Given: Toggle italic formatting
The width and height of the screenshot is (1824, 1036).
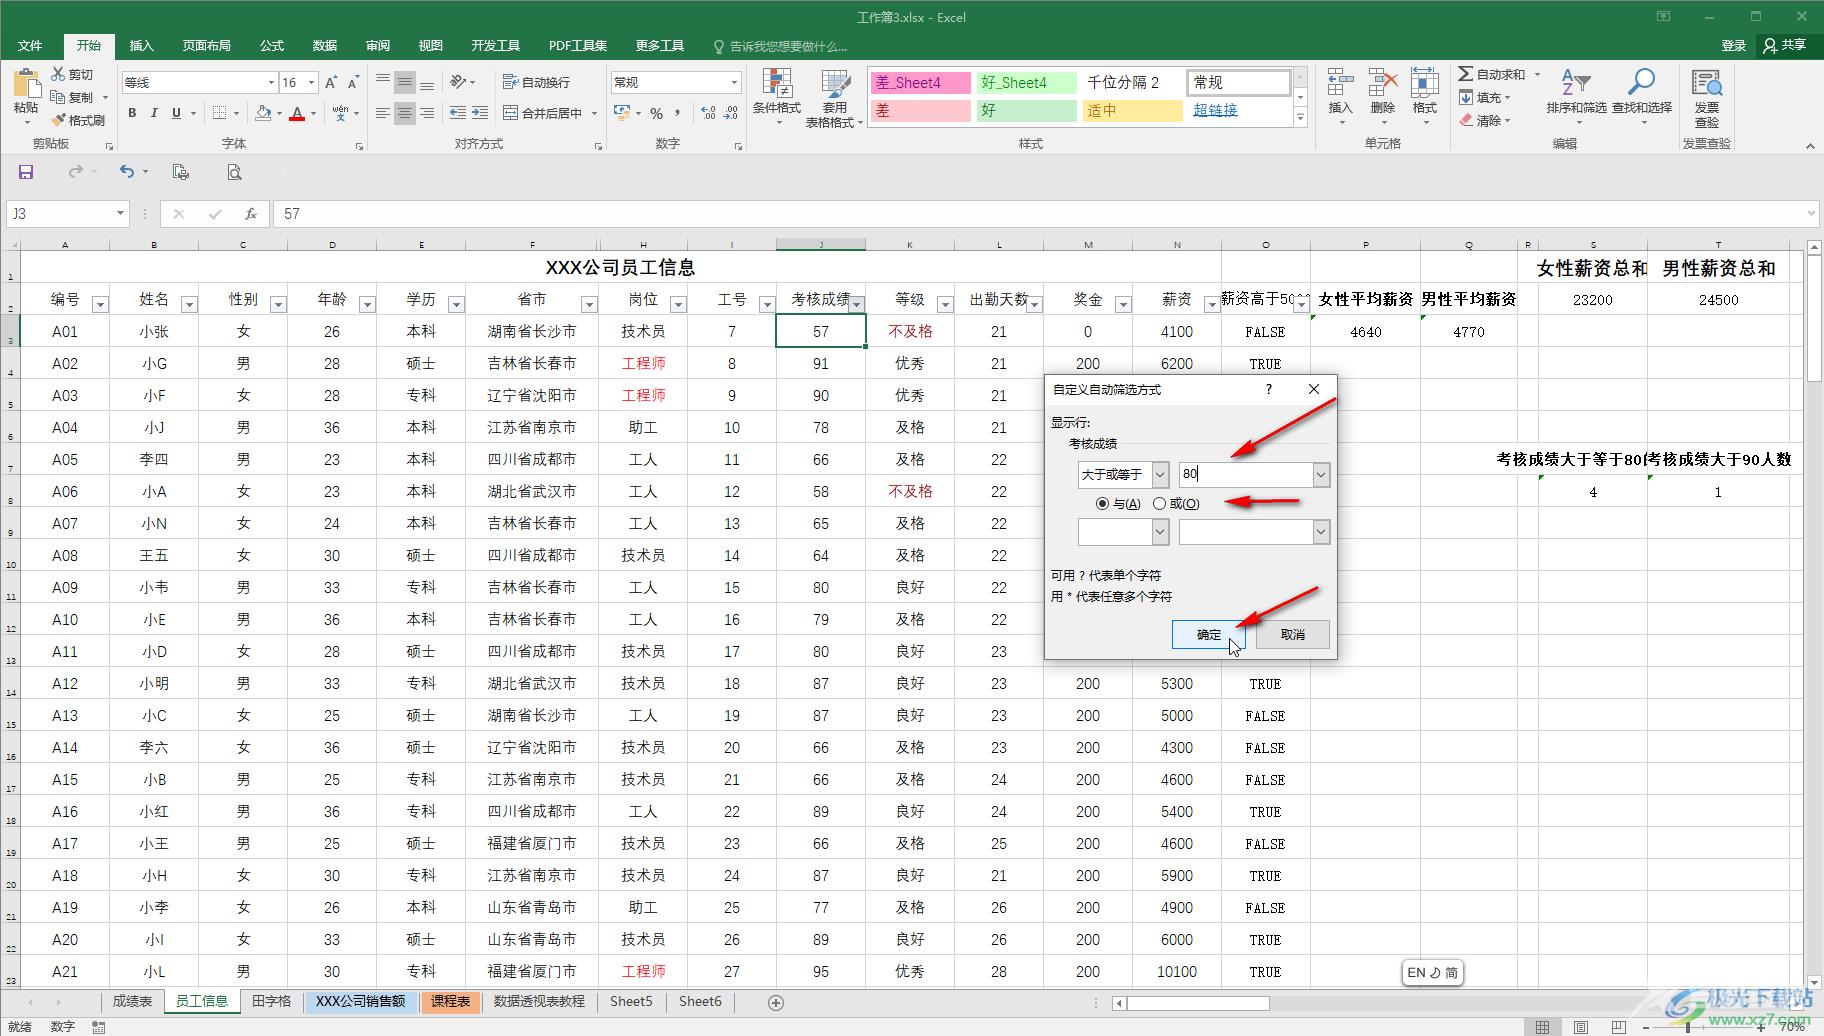Looking at the screenshot, I should click(x=154, y=113).
